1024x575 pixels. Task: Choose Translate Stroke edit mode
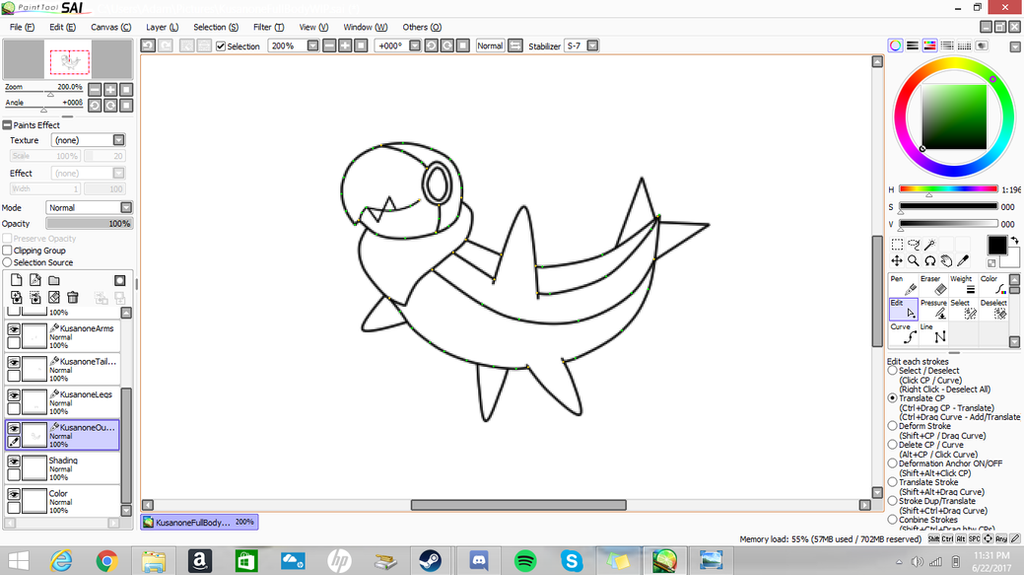[x=893, y=482]
